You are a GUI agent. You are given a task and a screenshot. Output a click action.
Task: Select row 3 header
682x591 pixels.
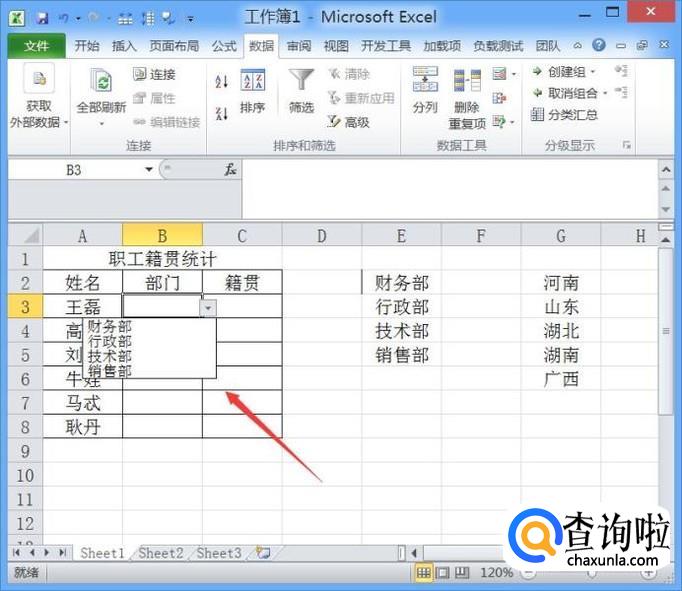click(25, 307)
